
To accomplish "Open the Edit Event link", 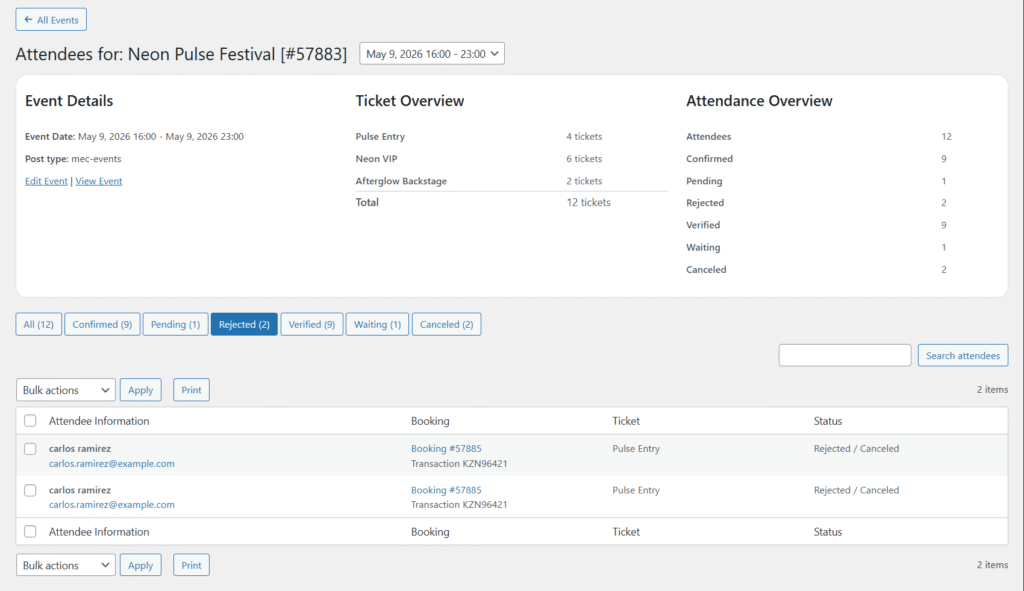I will tap(46, 181).
